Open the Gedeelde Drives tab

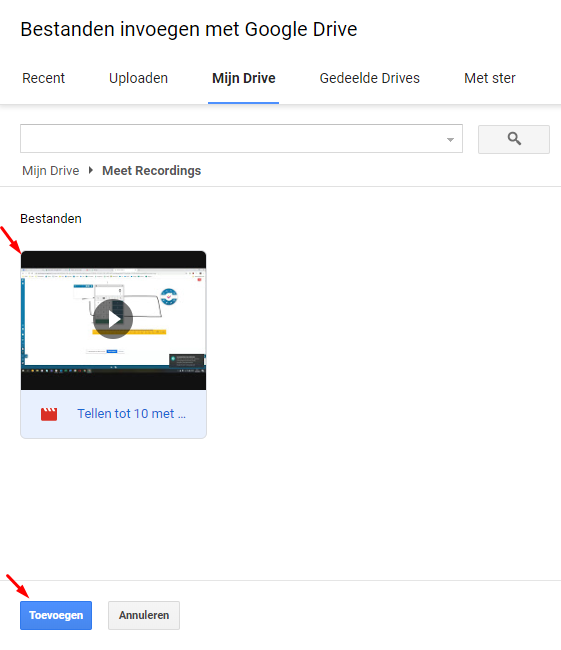coord(369,78)
